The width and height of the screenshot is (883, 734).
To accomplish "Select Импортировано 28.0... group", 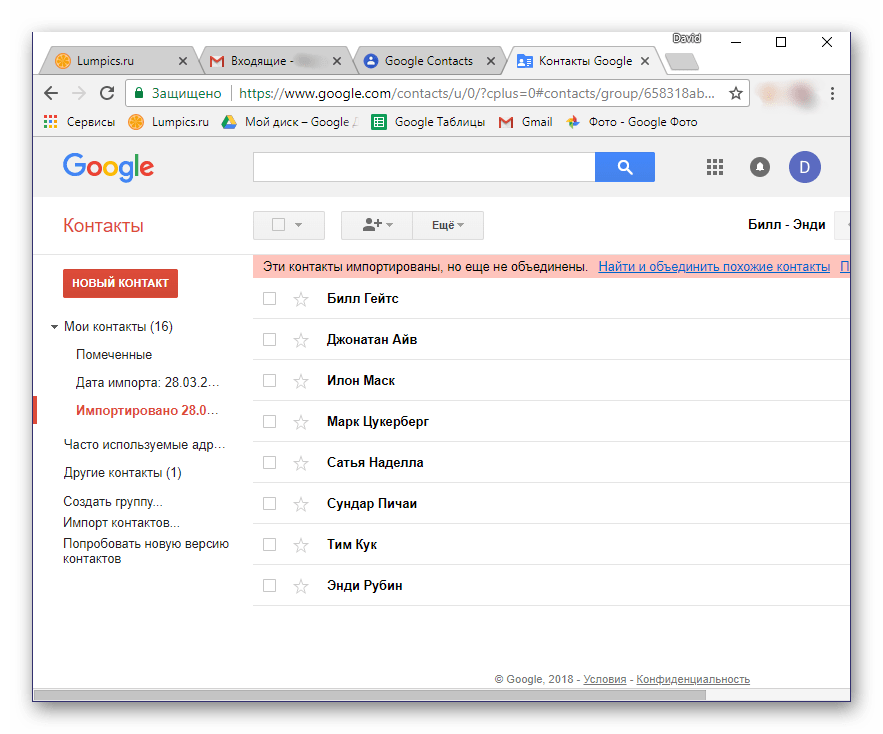I will click(146, 411).
